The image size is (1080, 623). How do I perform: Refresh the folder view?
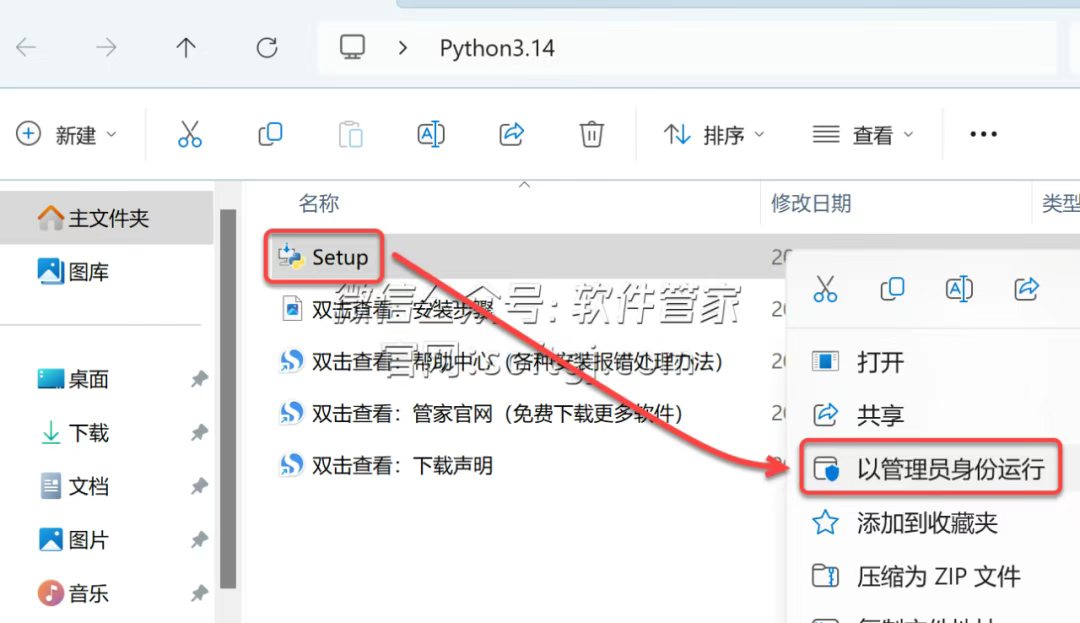coord(267,47)
